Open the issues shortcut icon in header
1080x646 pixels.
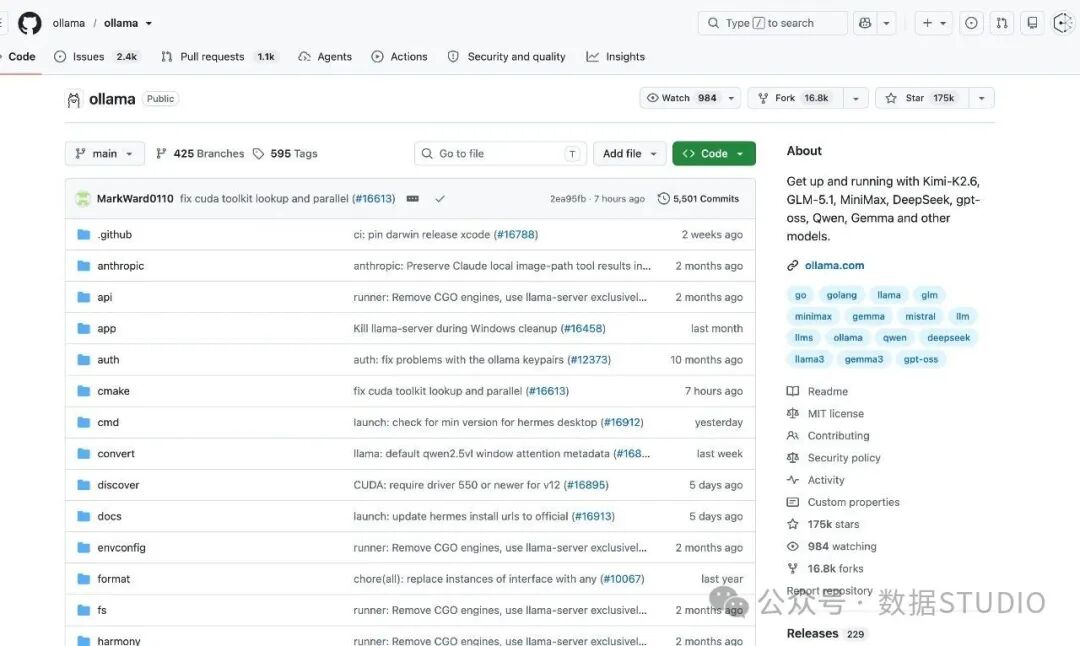[971, 23]
